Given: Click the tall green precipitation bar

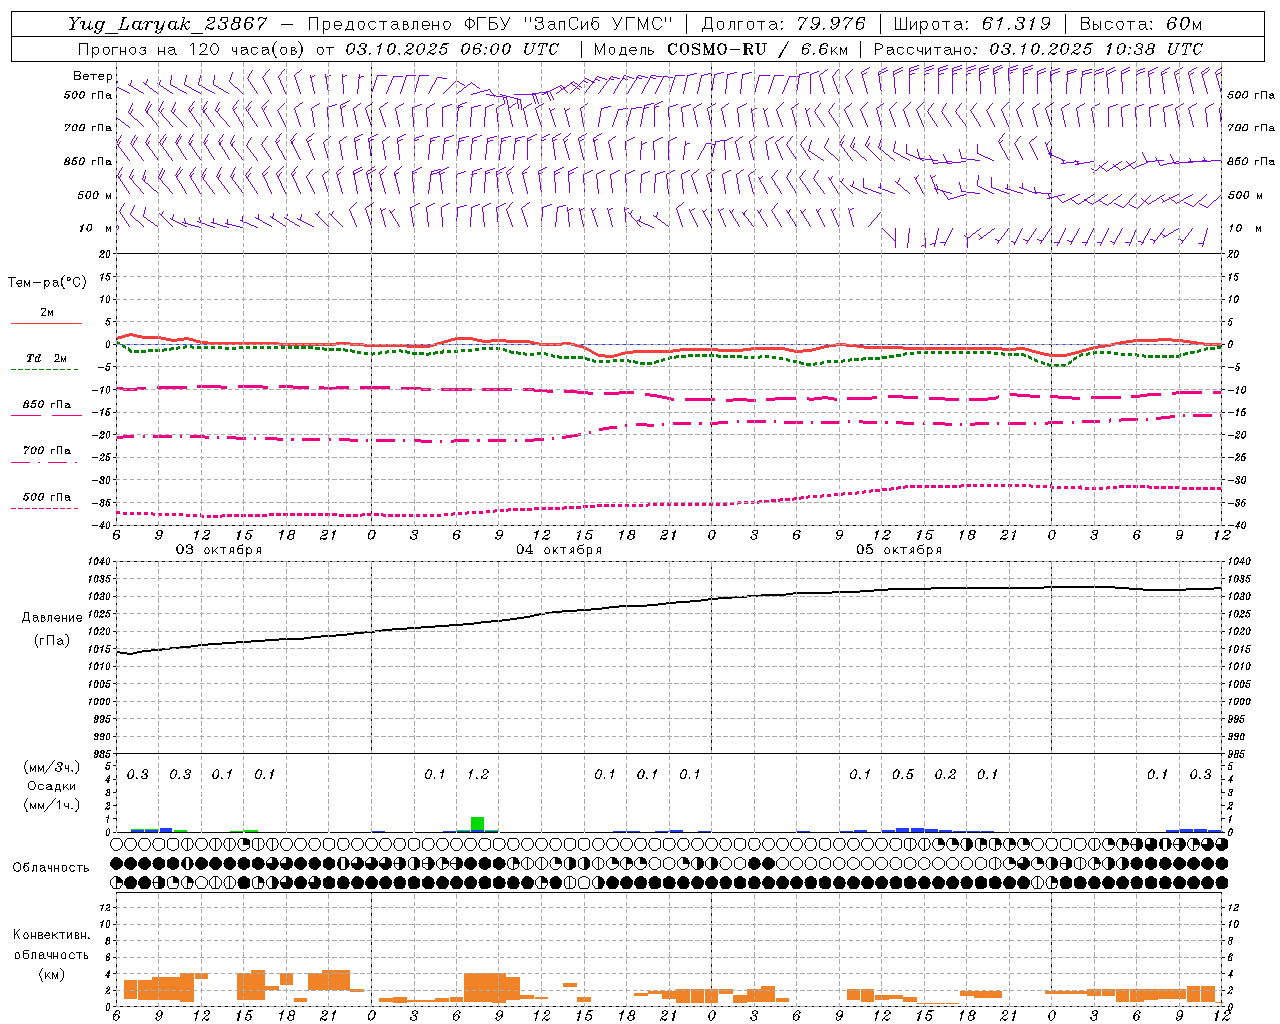Looking at the screenshot, I should (x=478, y=824).
